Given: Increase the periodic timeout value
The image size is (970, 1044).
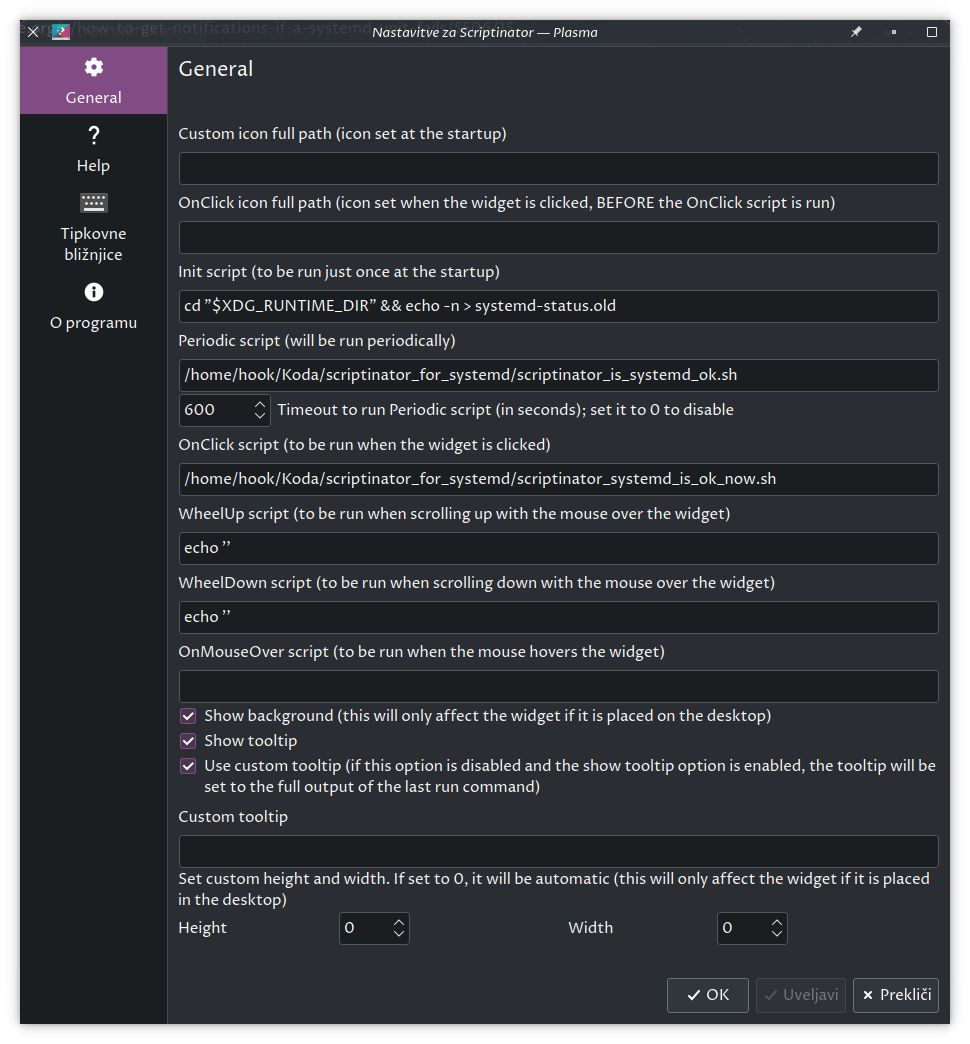Looking at the screenshot, I should pos(260,403).
